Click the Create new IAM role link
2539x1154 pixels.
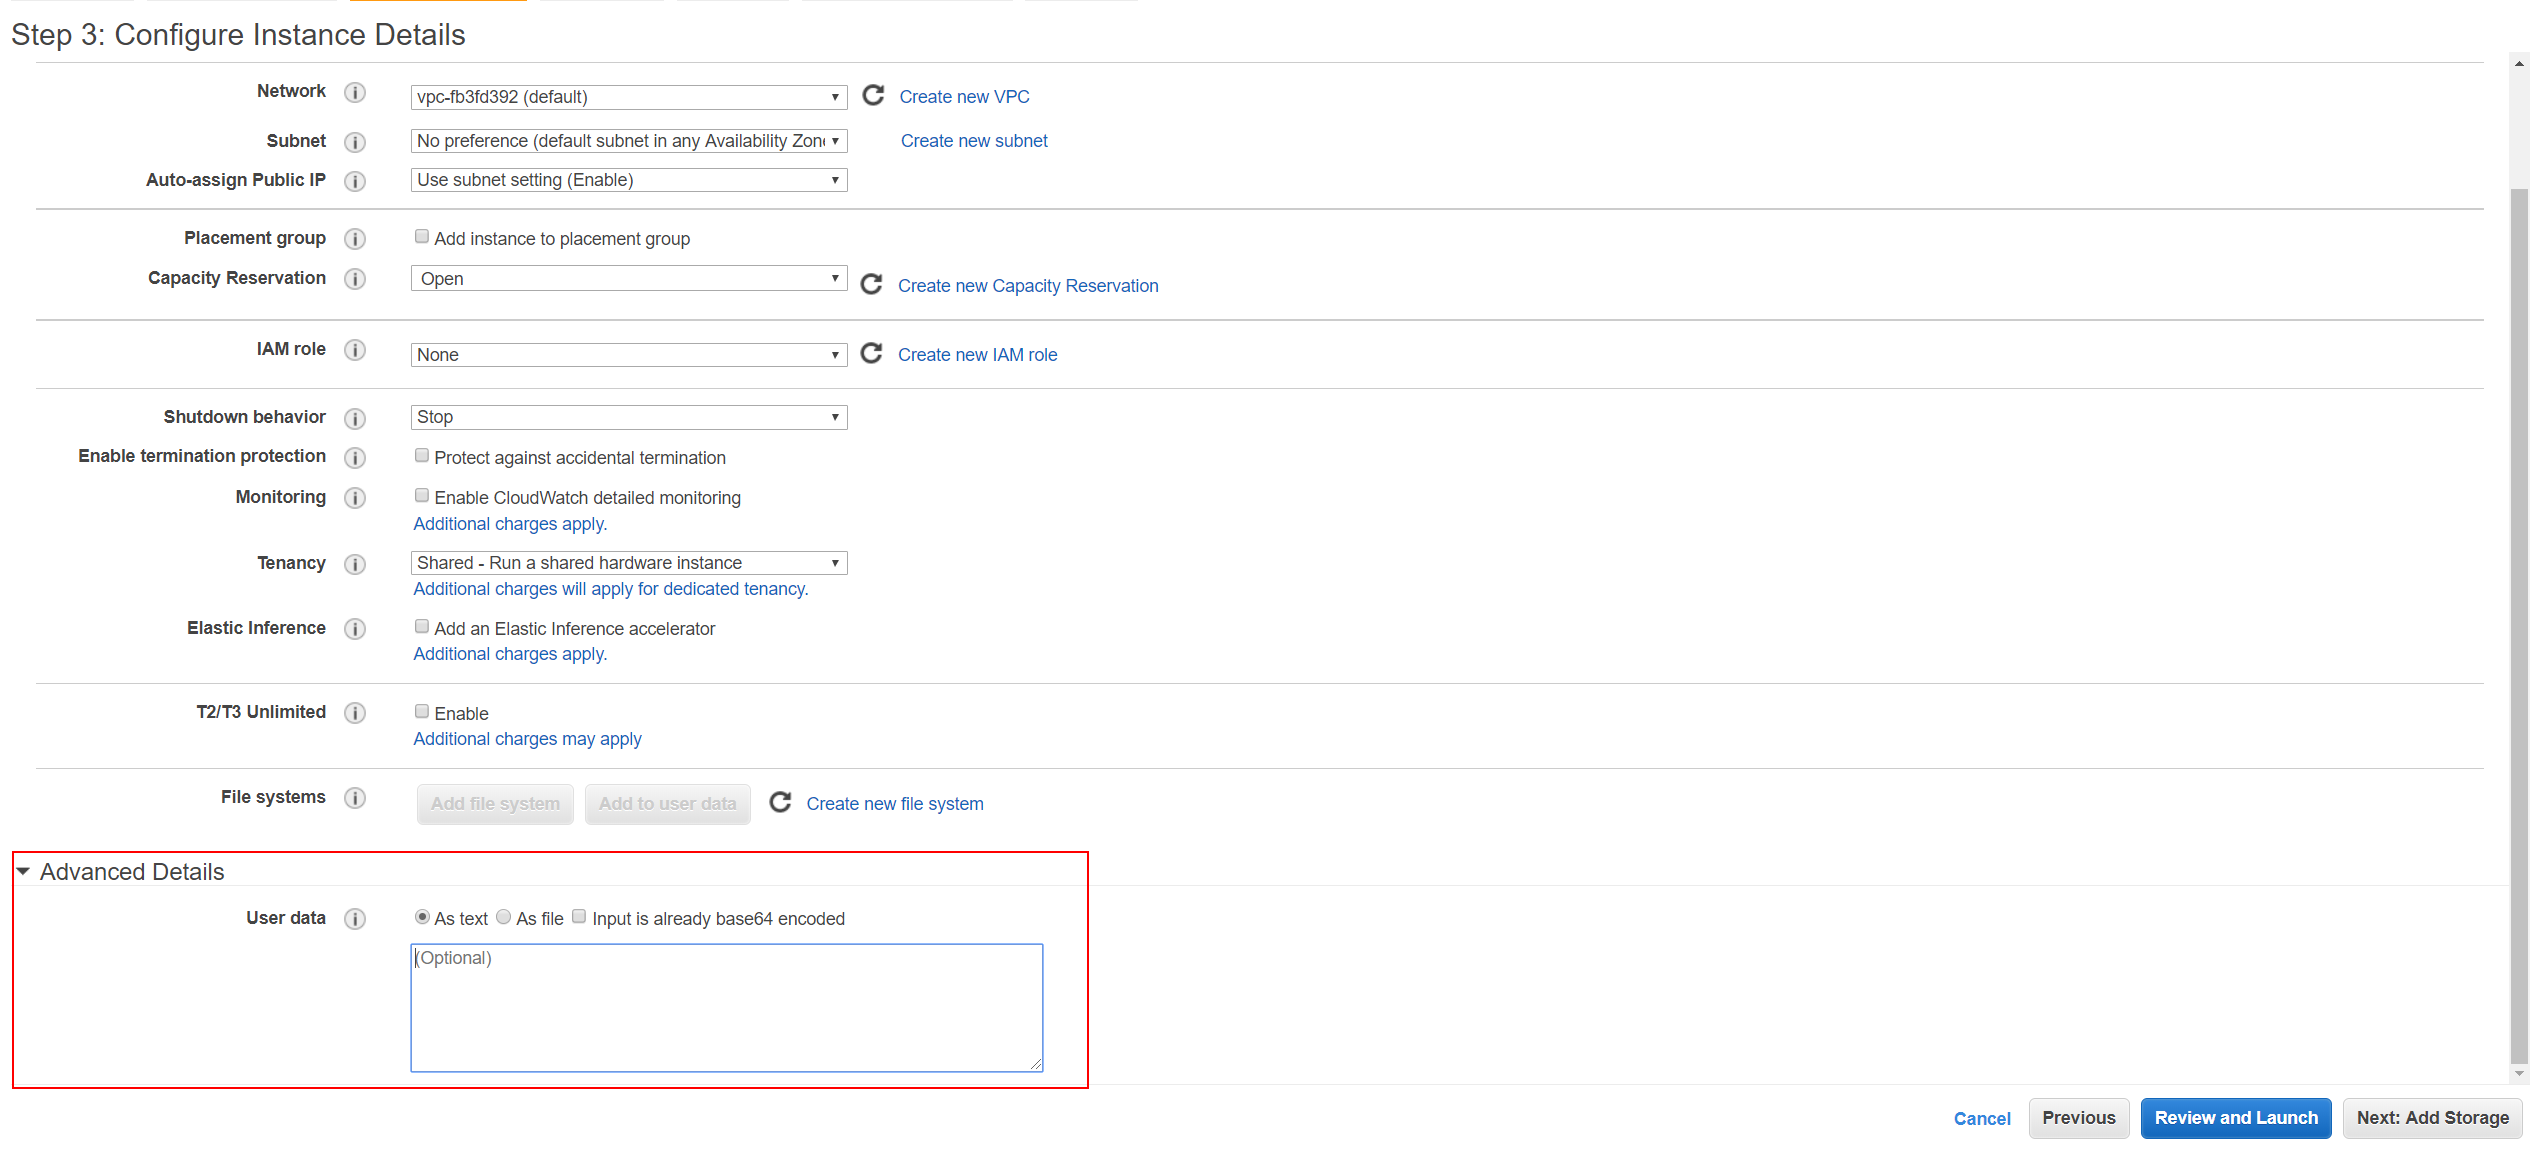click(x=977, y=355)
